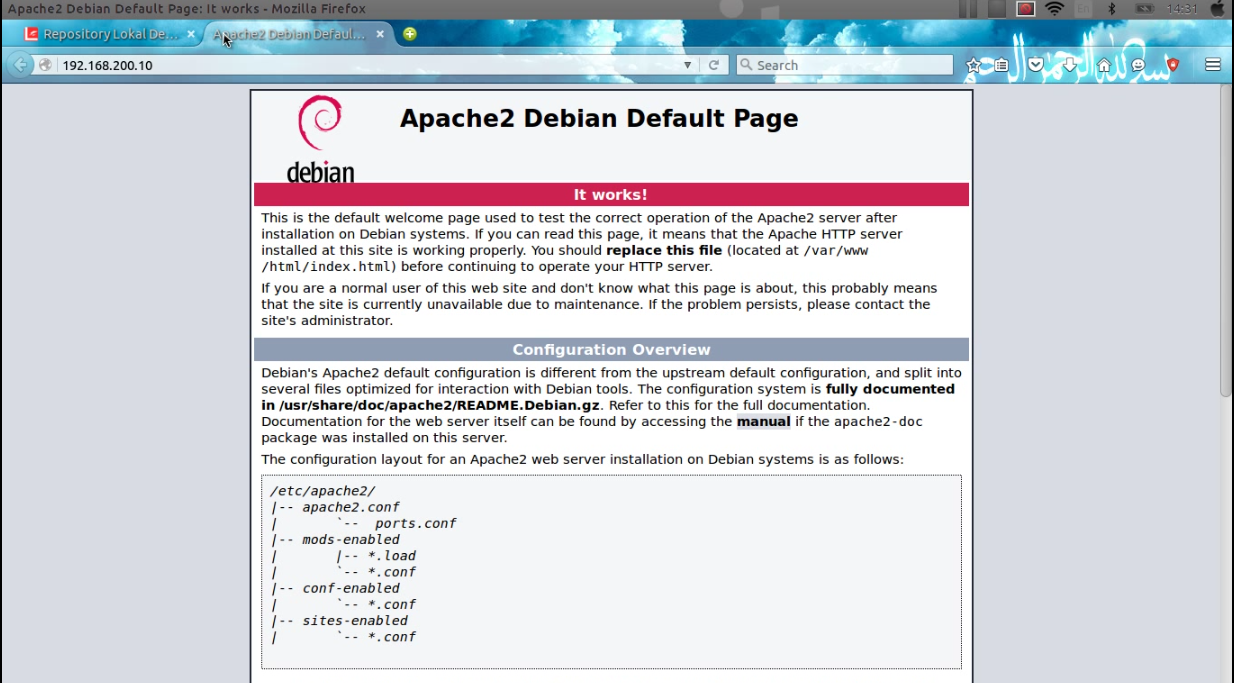Close the Apache2 Debian Default tab
Screen dimensions: 1234x683
coord(380,34)
